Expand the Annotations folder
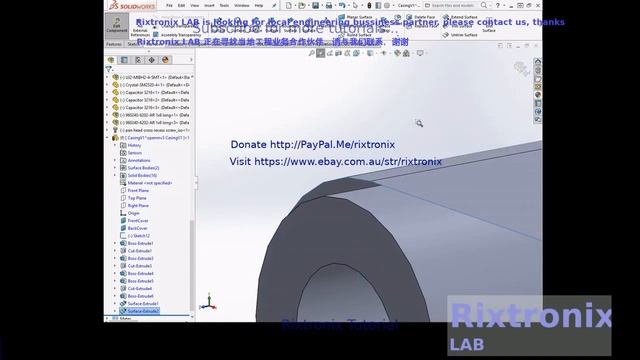Viewport: 640px width, 360px height. coord(115,160)
